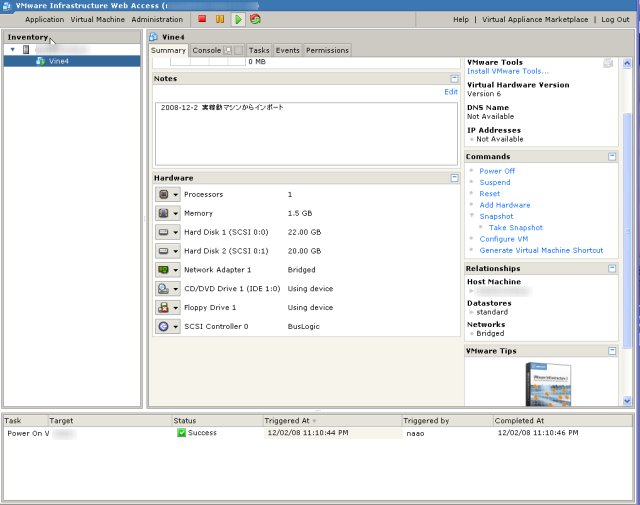Click Configure VM link
The width and height of the screenshot is (640, 505).
pyautogui.click(x=504, y=239)
